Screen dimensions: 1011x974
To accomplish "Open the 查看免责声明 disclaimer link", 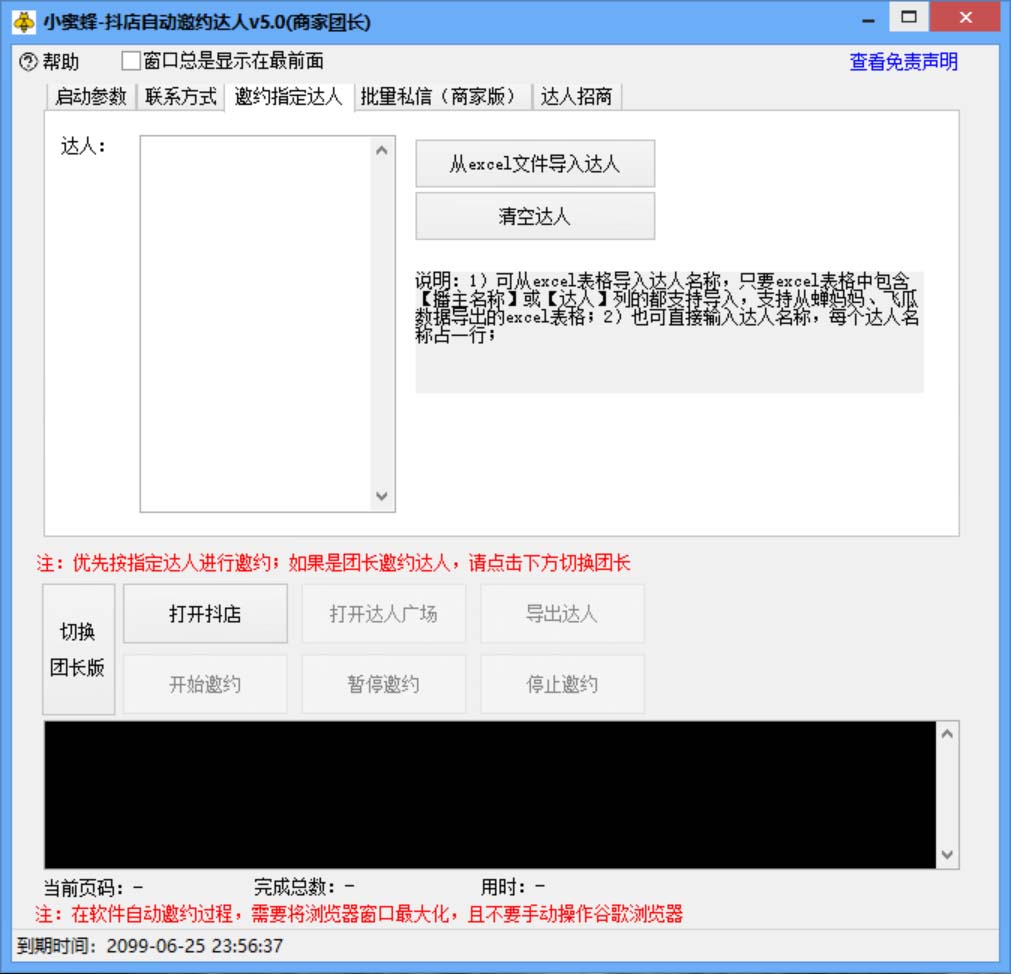I will point(901,61).
